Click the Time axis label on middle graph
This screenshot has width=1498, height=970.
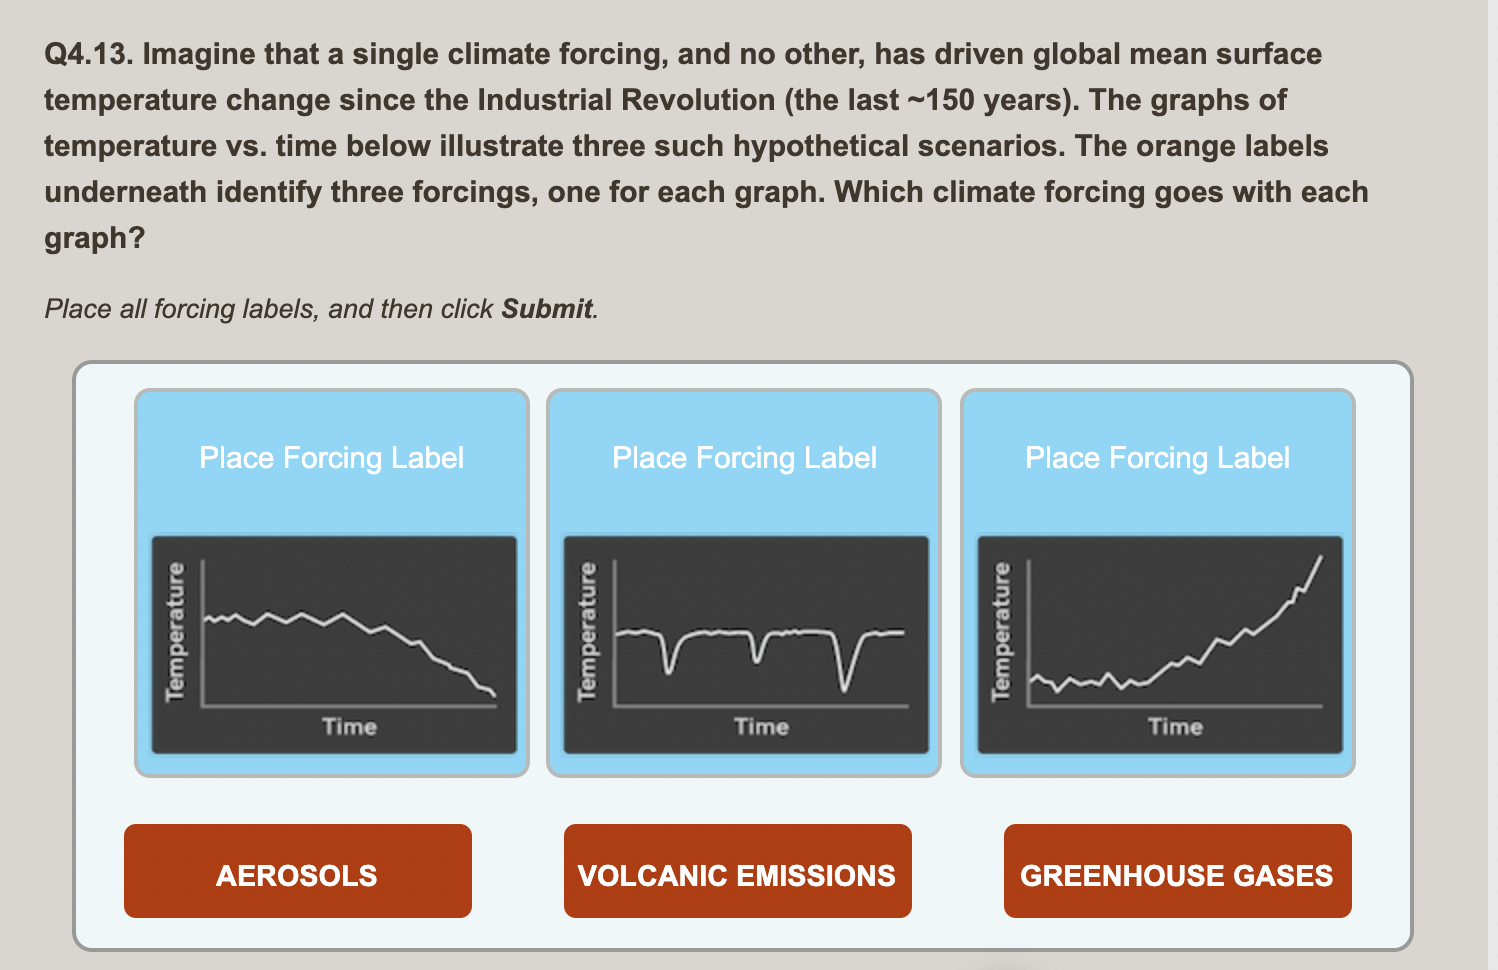pos(762,727)
